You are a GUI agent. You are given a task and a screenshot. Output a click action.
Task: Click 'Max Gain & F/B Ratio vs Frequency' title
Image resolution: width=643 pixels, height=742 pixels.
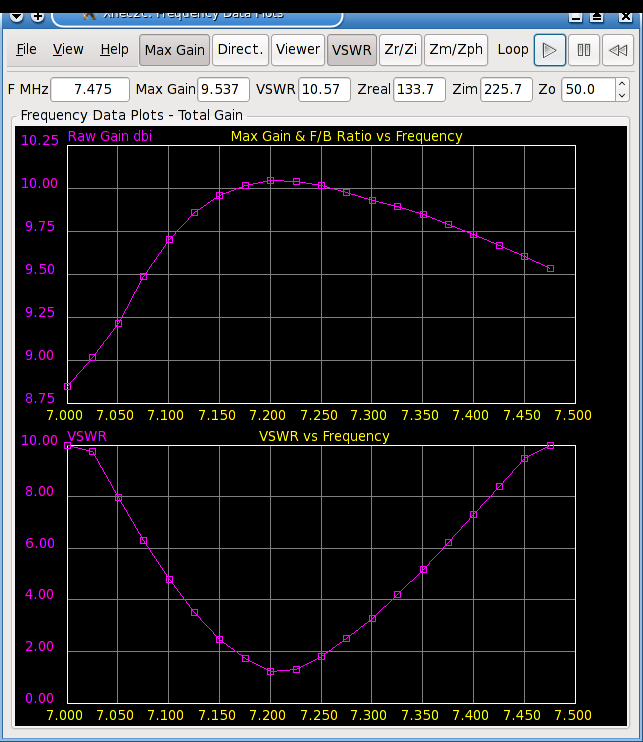tap(346, 136)
